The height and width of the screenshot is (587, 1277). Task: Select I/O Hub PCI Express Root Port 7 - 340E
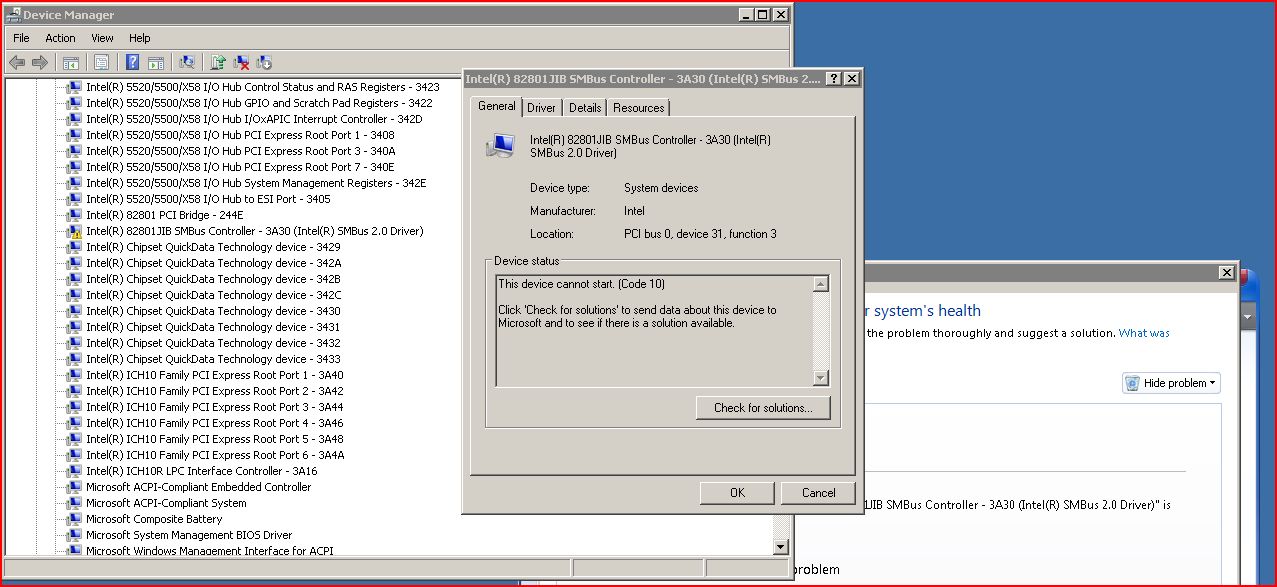(x=240, y=167)
